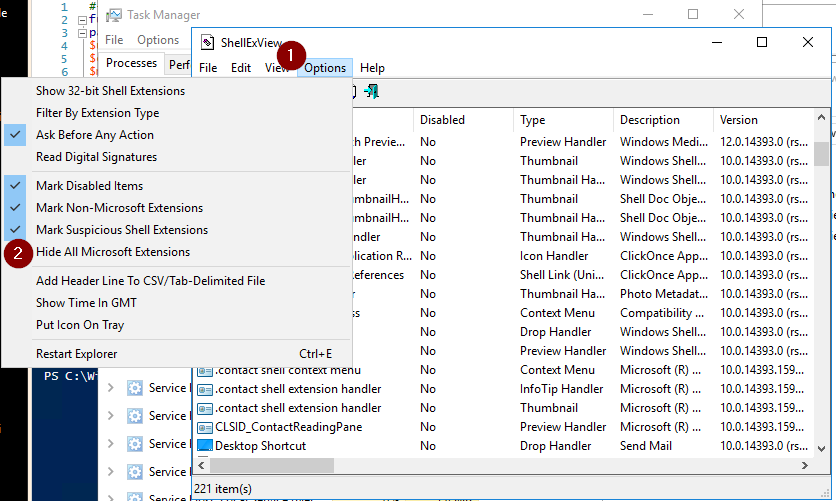Click the ShellExView title bar icon
836x501 pixels.
coord(207,42)
